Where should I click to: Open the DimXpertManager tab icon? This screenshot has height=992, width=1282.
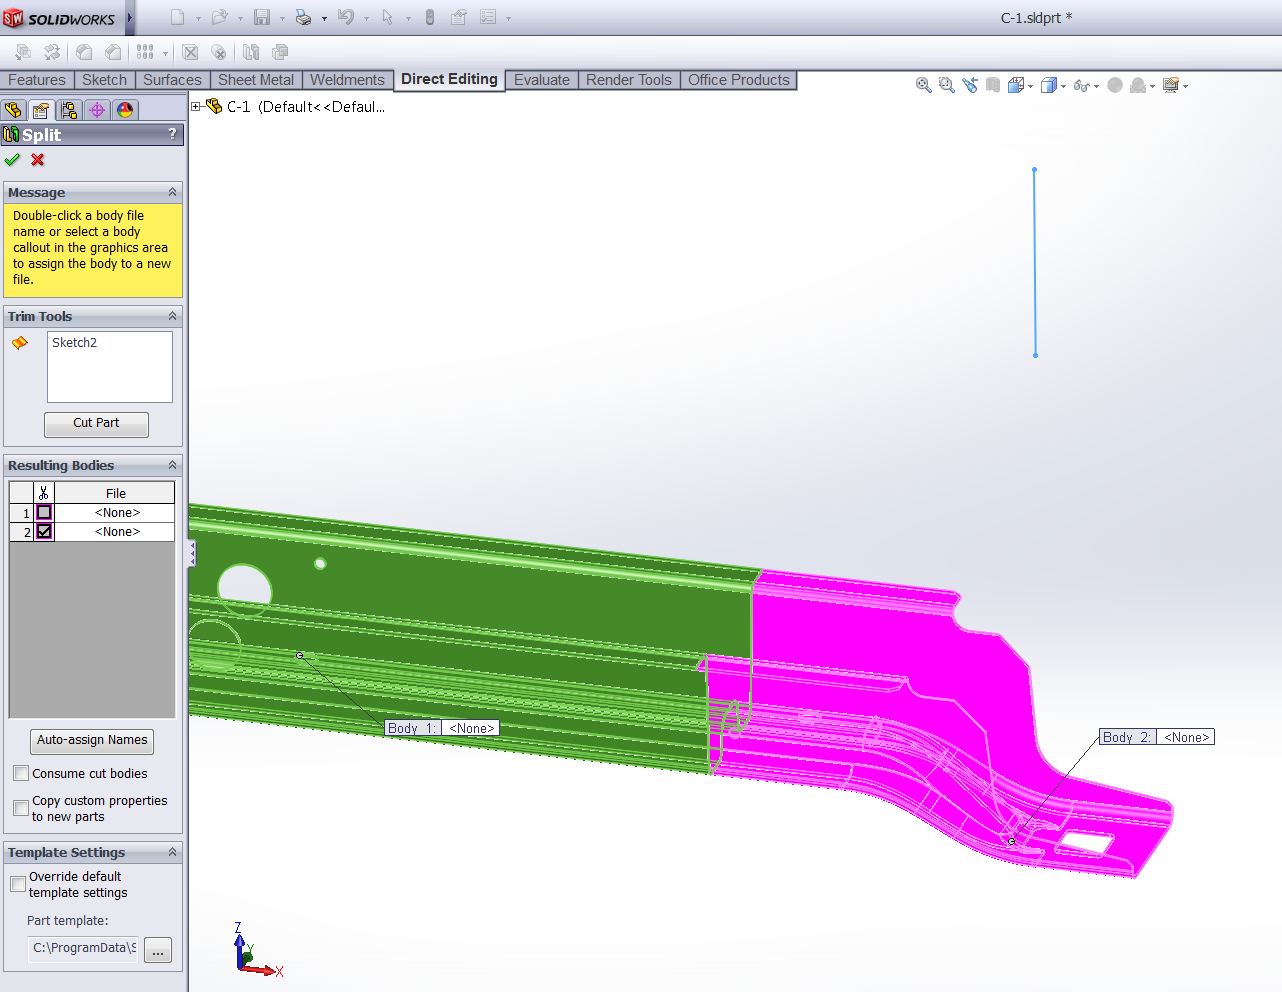point(97,110)
